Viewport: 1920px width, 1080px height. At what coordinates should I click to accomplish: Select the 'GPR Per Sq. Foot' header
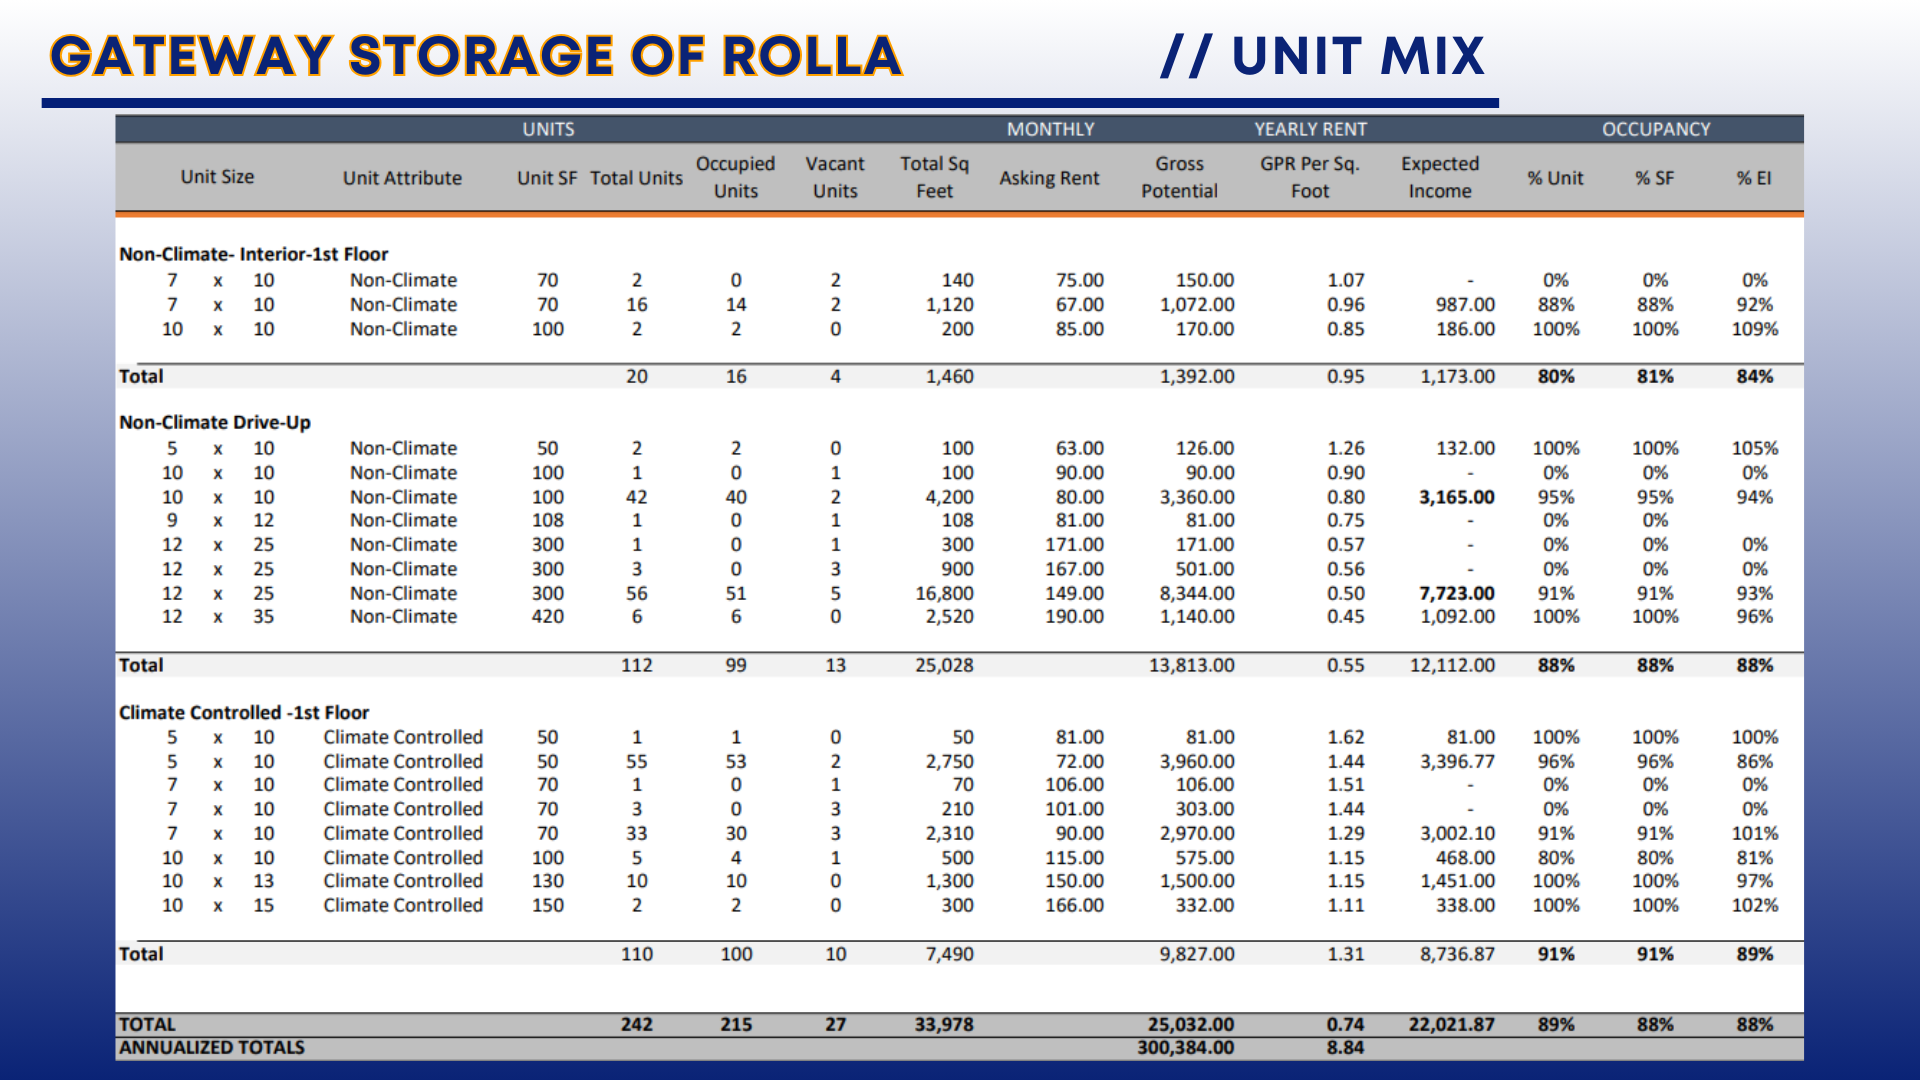(x=1309, y=177)
